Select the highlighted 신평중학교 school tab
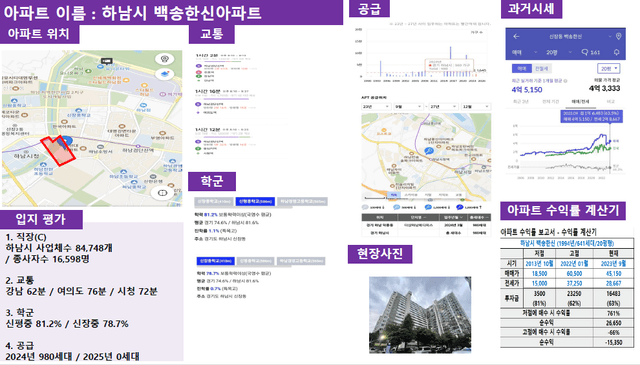640x365 pixels. (255, 202)
